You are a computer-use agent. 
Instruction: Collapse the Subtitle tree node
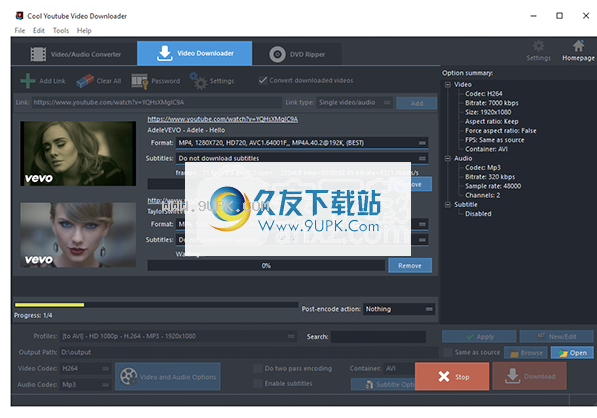coord(448,204)
